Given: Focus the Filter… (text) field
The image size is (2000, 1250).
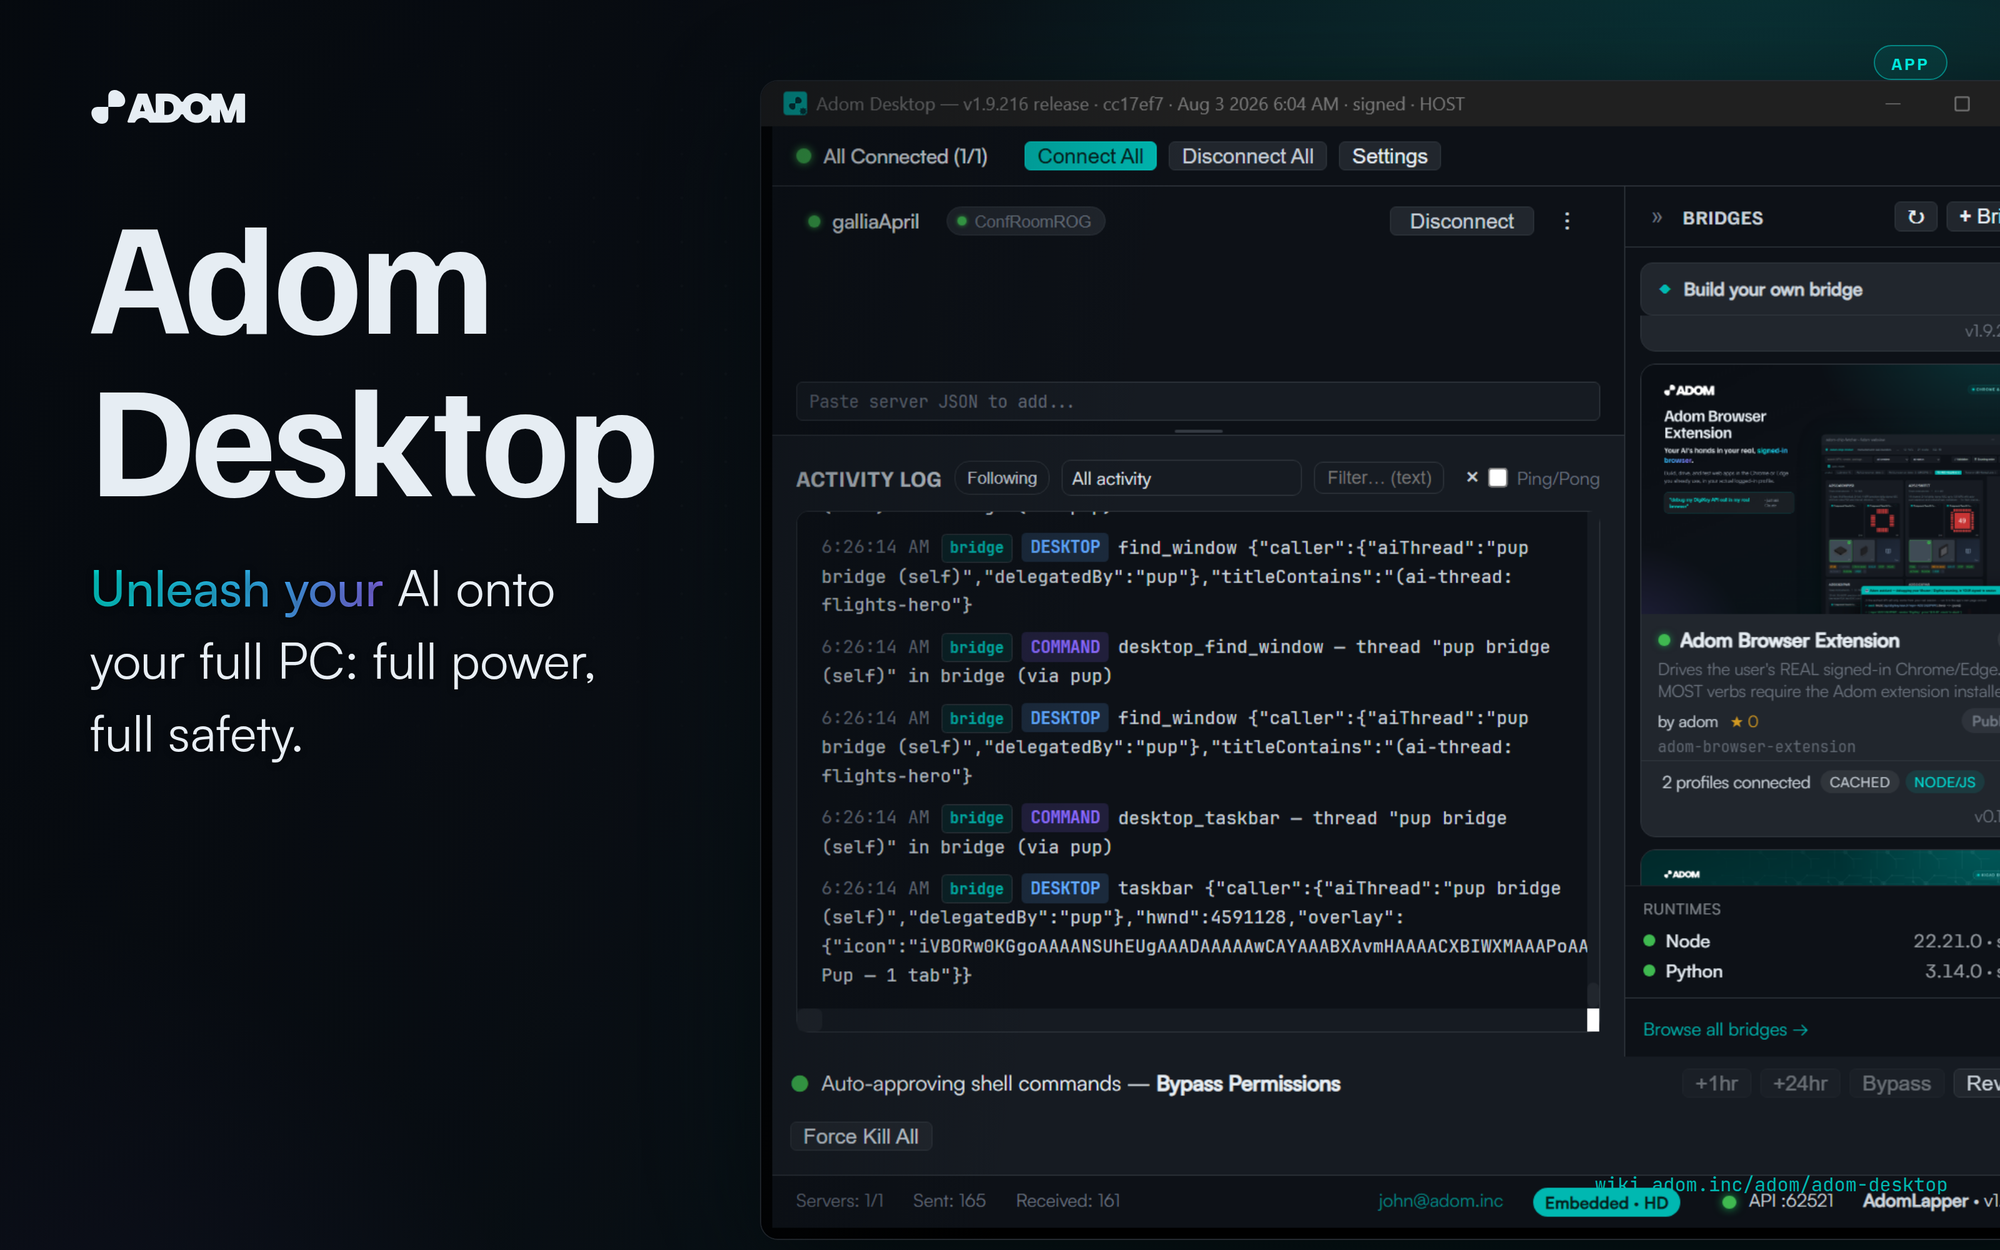Looking at the screenshot, I should pos(1380,478).
